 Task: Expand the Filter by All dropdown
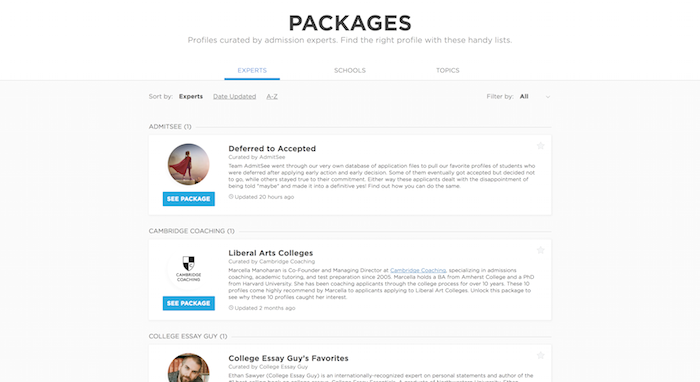(x=535, y=96)
